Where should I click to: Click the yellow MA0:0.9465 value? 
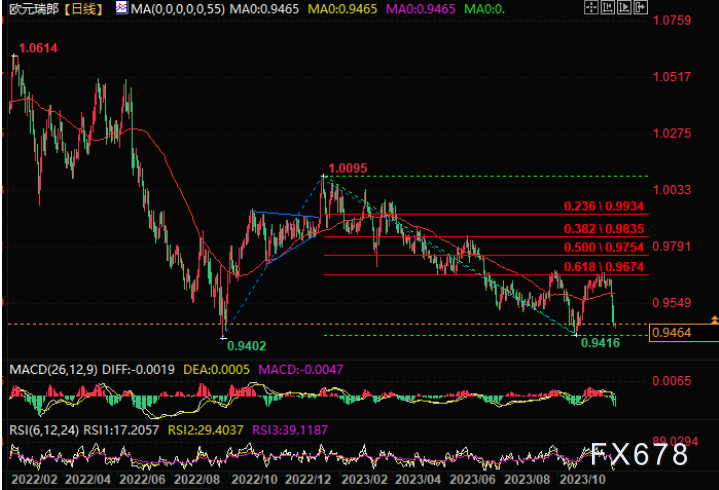pyautogui.click(x=343, y=9)
